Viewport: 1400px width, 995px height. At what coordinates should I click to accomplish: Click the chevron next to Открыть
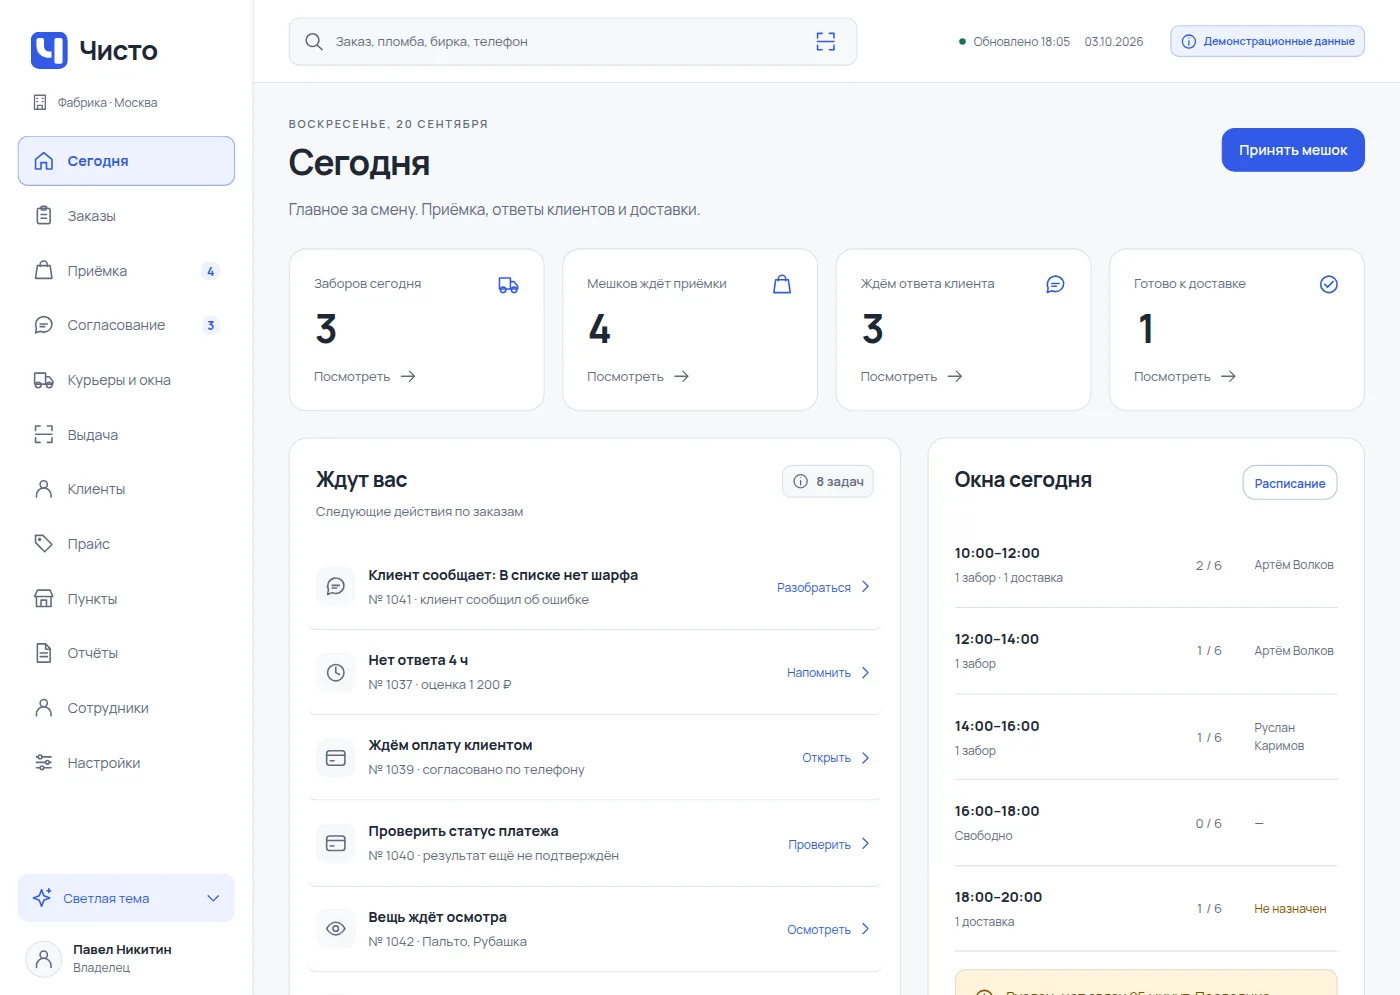tap(865, 758)
